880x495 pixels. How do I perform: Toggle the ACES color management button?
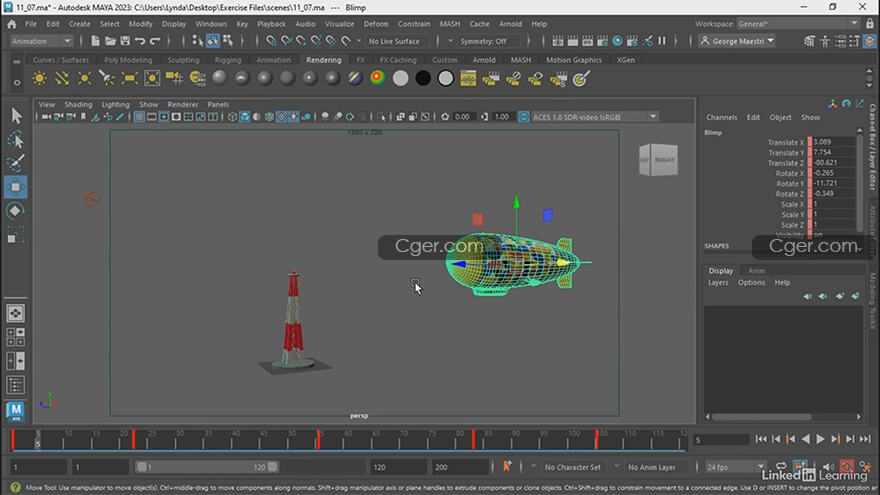pos(523,117)
